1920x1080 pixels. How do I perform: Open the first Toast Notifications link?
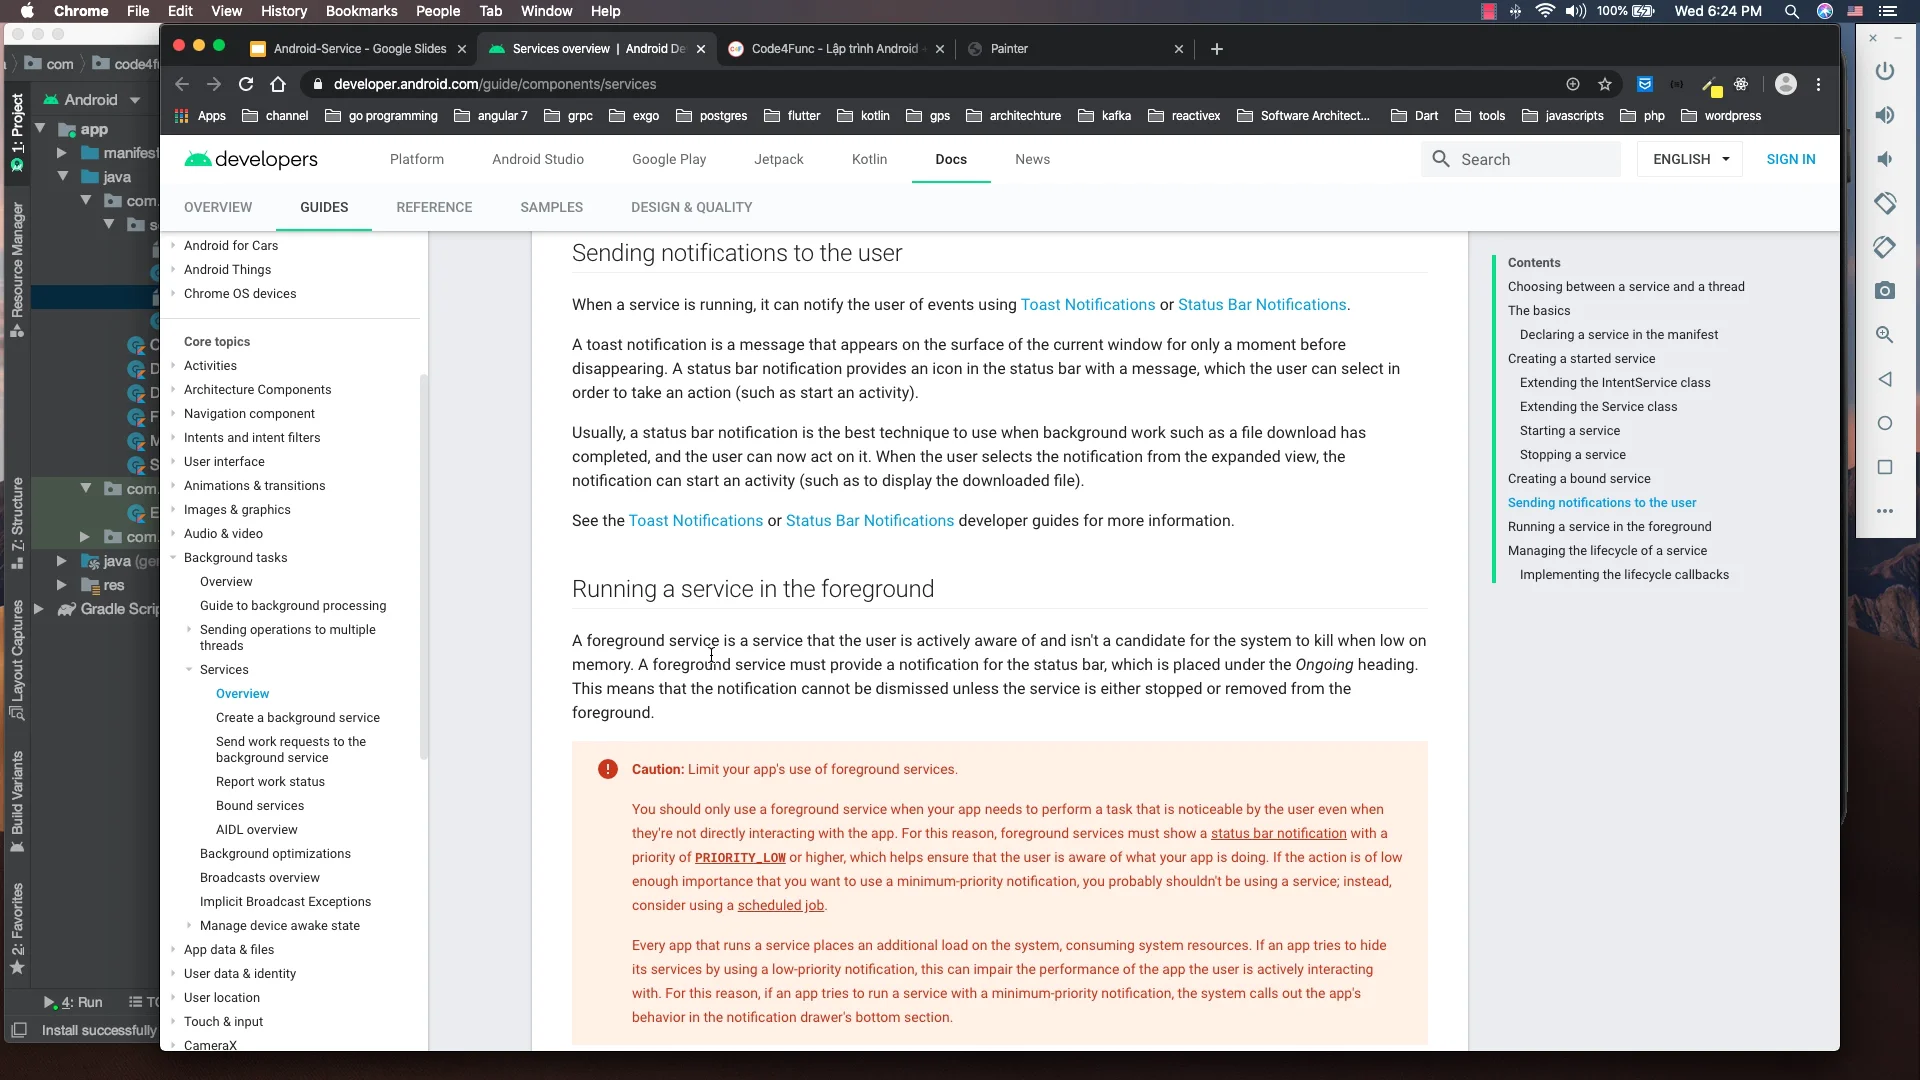pos(1087,305)
